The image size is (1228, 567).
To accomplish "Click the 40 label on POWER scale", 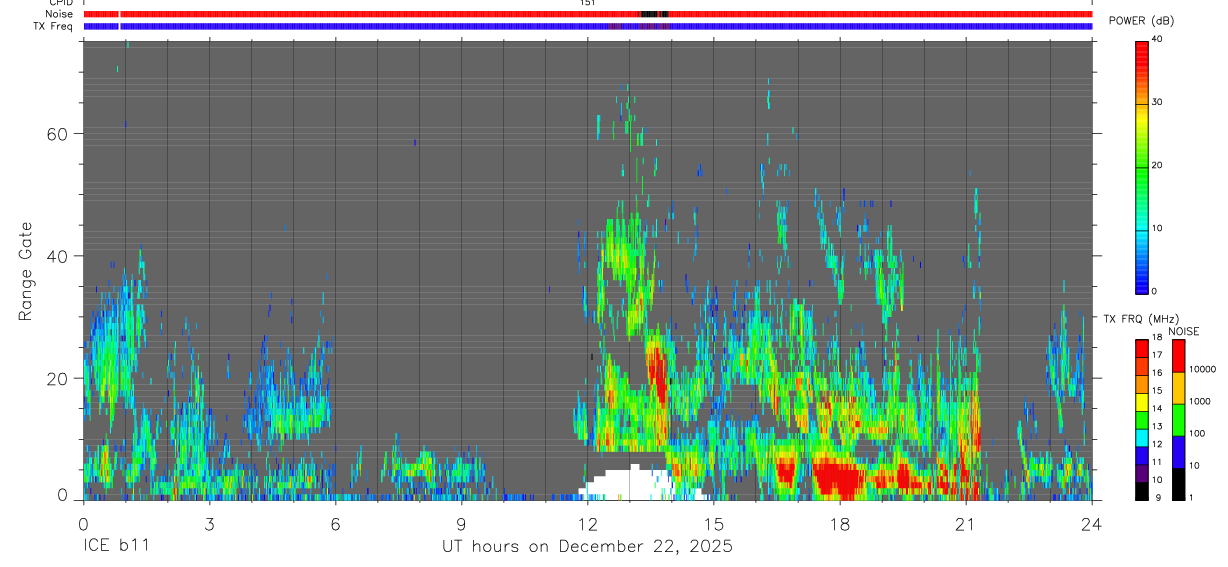I will click(1157, 40).
